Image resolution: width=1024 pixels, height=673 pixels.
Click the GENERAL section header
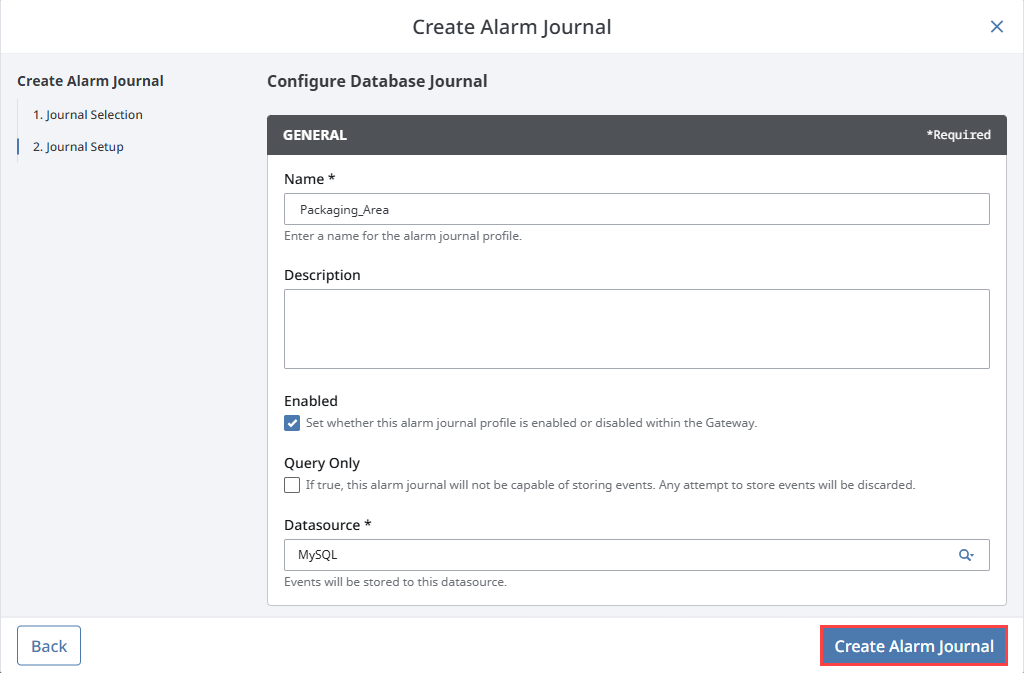click(637, 135)
